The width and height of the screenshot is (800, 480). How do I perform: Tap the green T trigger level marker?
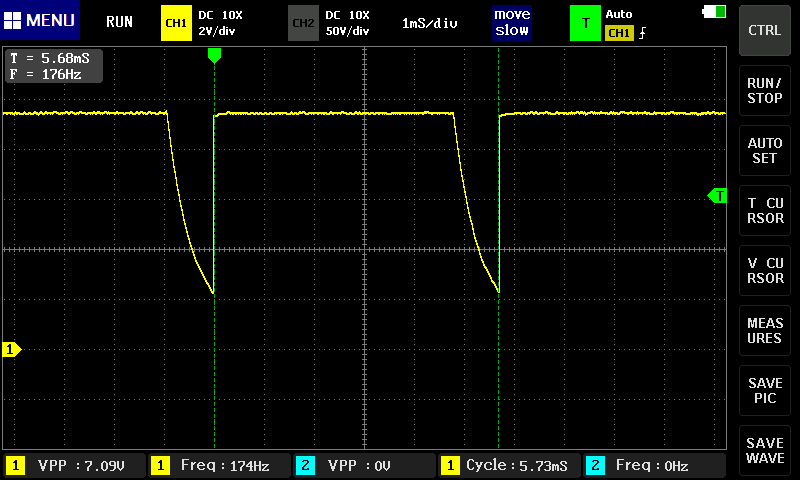pos(717,195)
